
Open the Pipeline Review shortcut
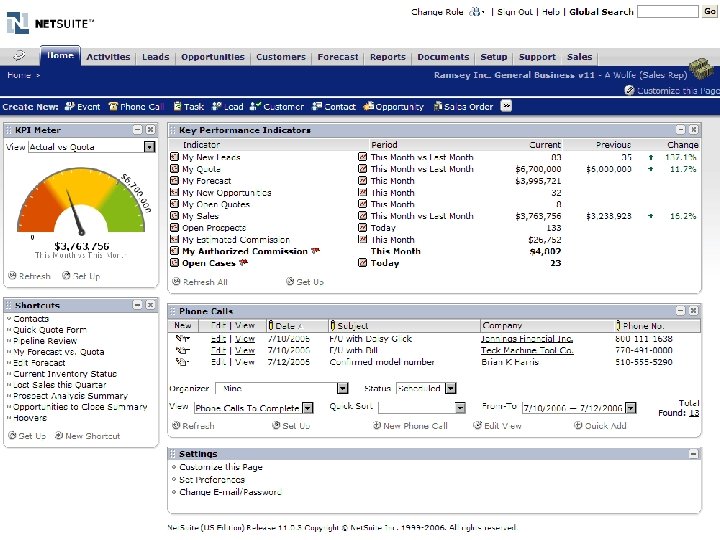pyautogui.click(x=45, y=341)
